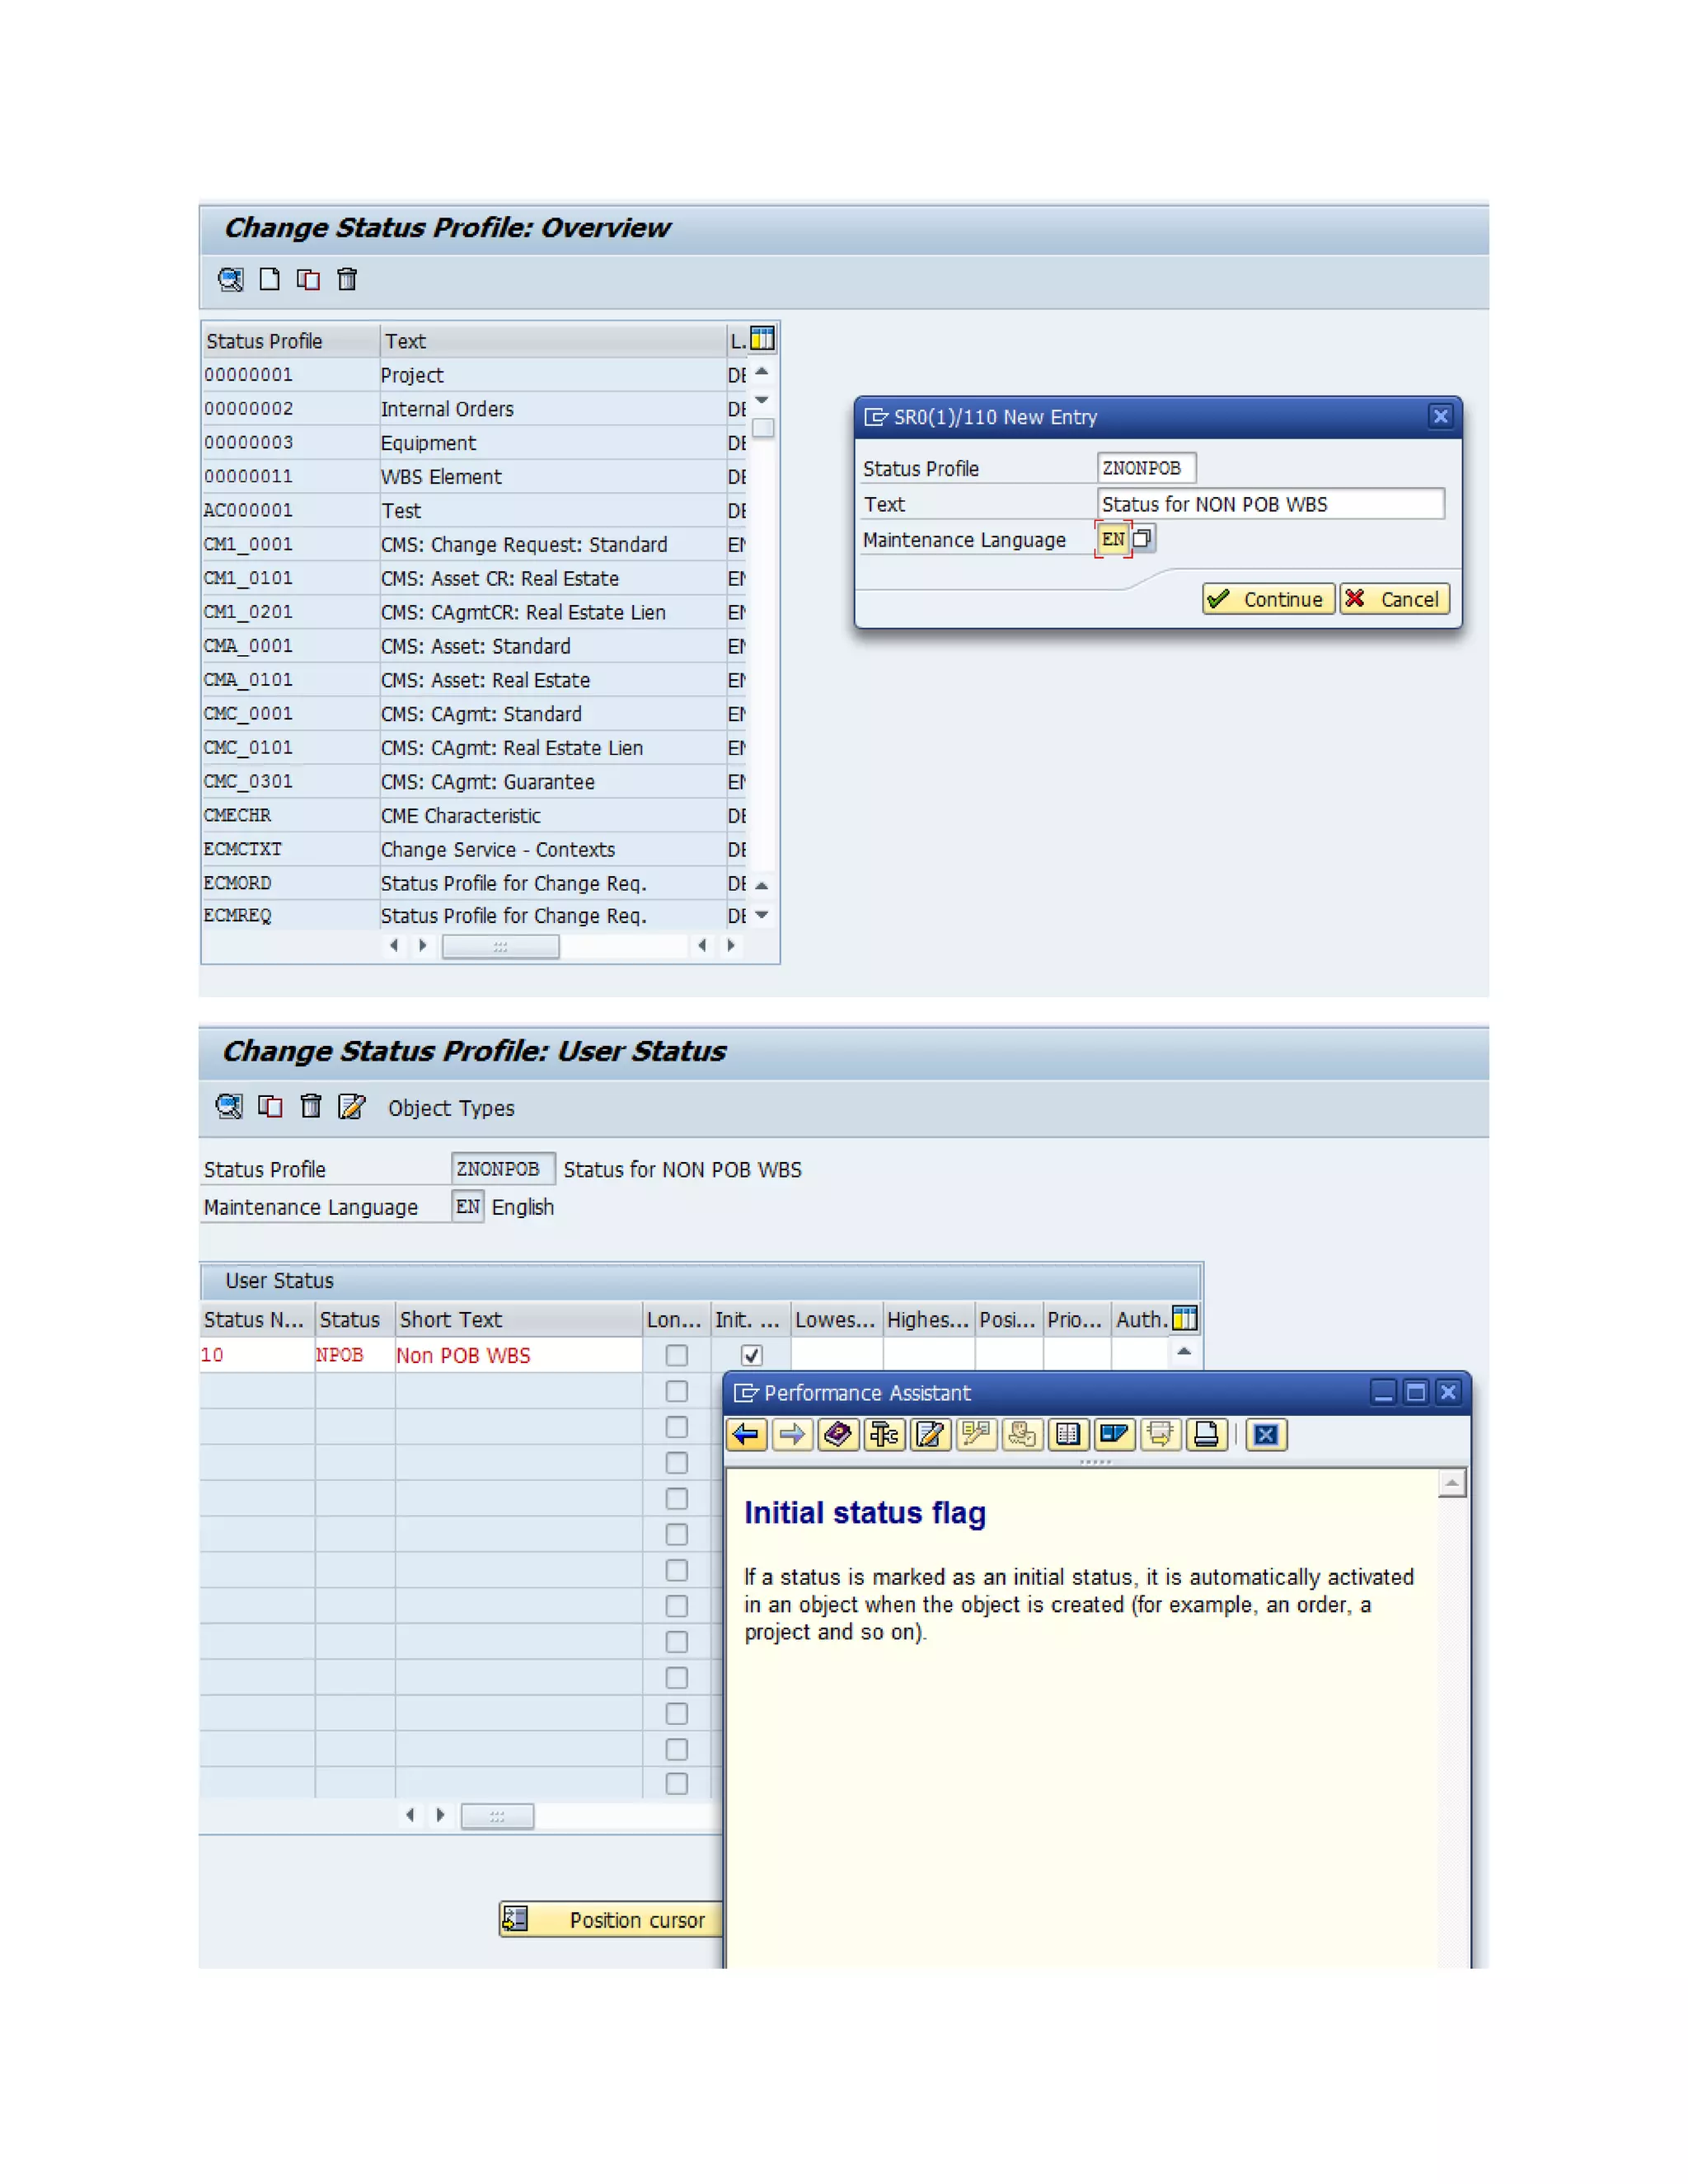Image resolution: width=1688 pixels, height=2184 pixels.
Task: Open technical information in Performance Assistant
Action: pyautogui.click(x=884, y=1435)
